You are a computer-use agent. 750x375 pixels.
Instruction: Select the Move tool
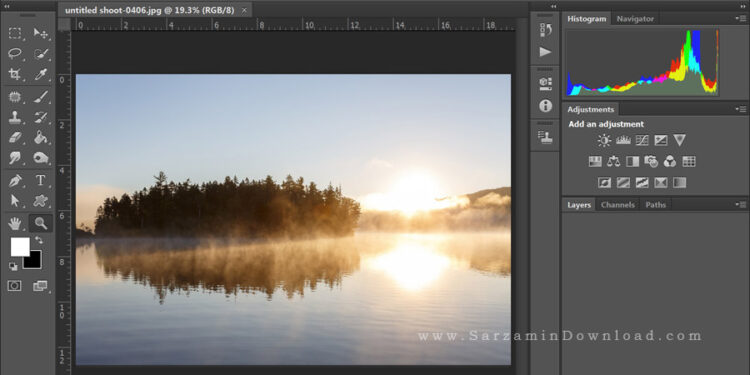(41, 33)
